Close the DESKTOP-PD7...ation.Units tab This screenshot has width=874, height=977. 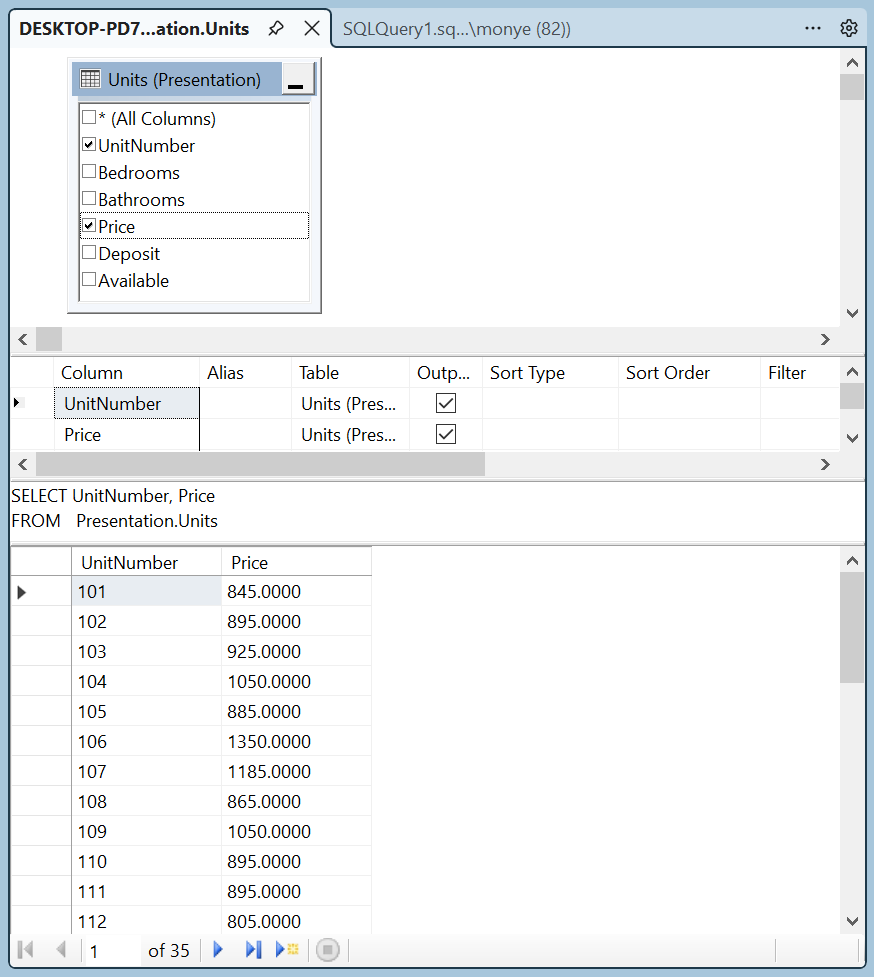click(311, 29)
